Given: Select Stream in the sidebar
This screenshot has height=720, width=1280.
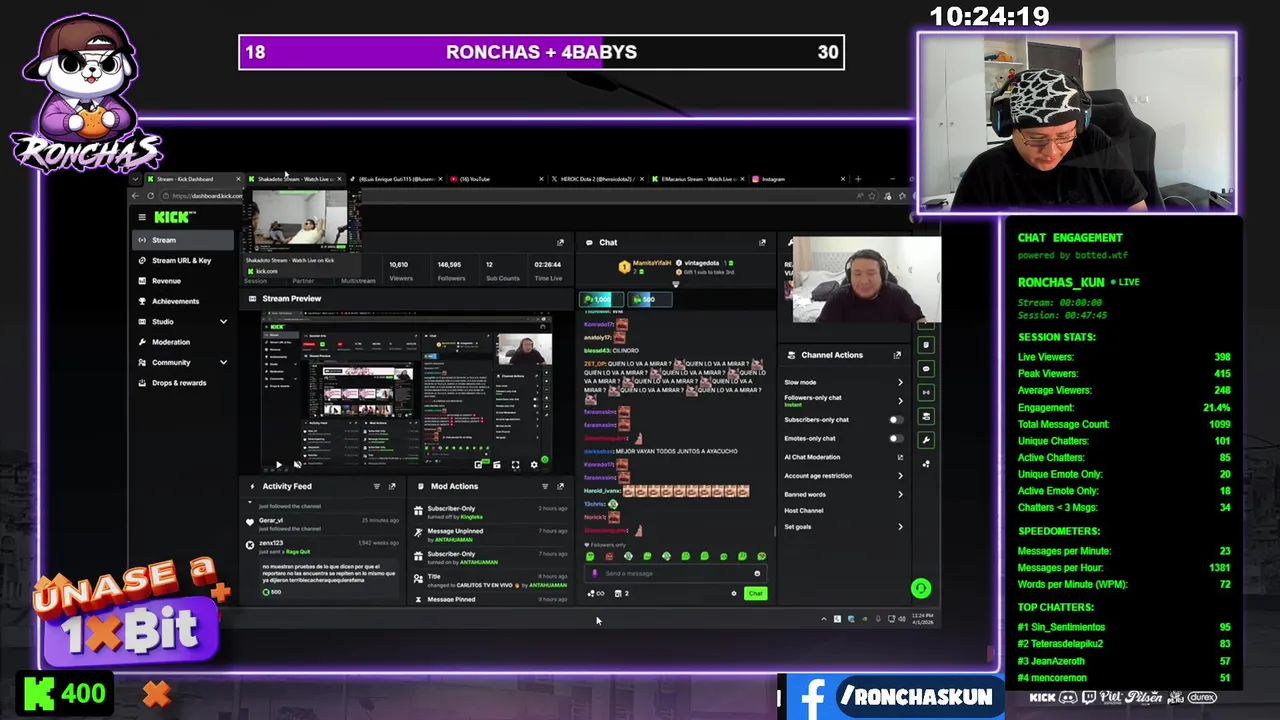Looking at the screenshot, I should click(184, 240).
